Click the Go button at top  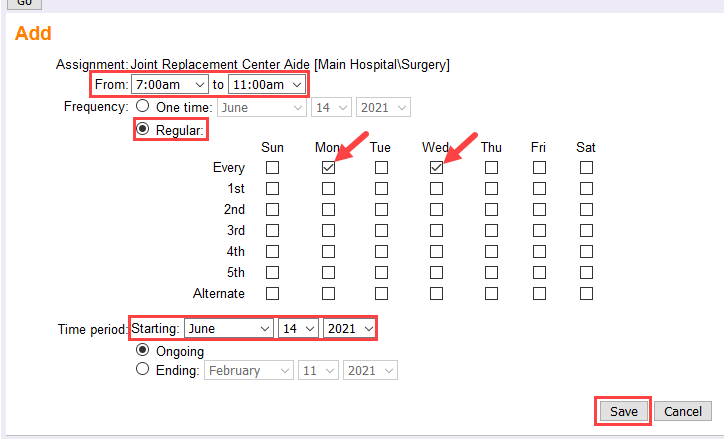coord(25,3)
